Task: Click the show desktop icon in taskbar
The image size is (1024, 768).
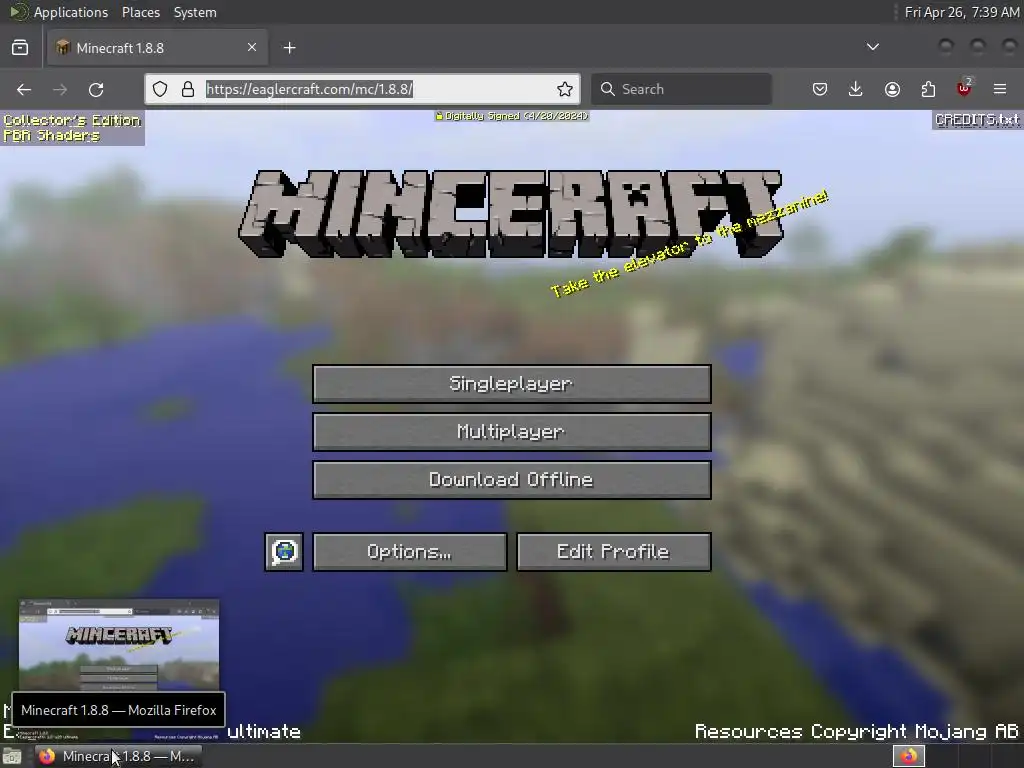Action: click(12, 756)
